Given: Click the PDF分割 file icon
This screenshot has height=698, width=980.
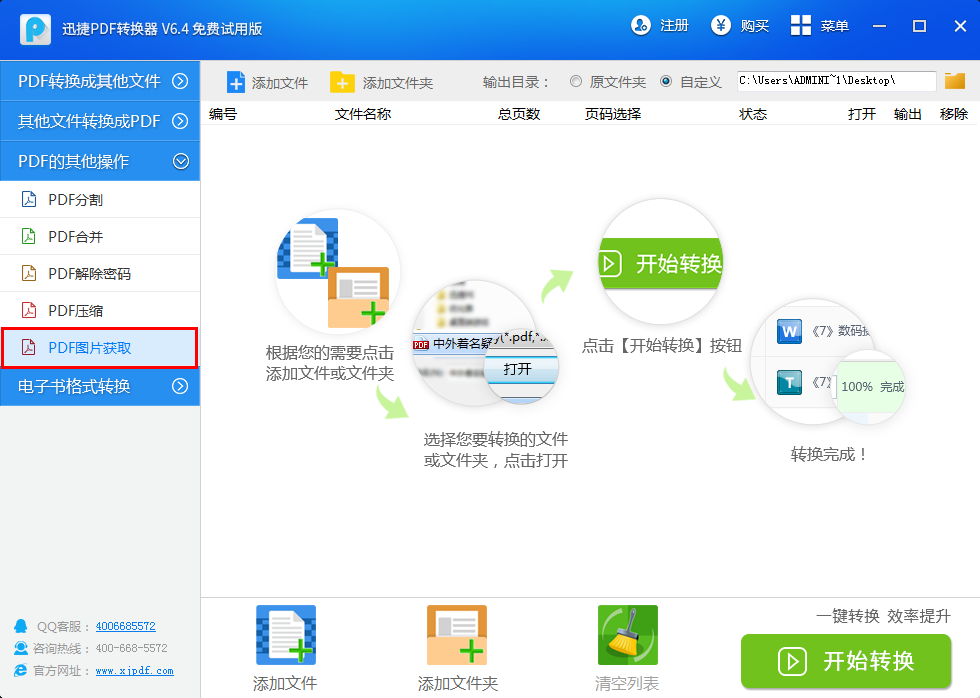Looking at the screenshot, I should (29, 199).
